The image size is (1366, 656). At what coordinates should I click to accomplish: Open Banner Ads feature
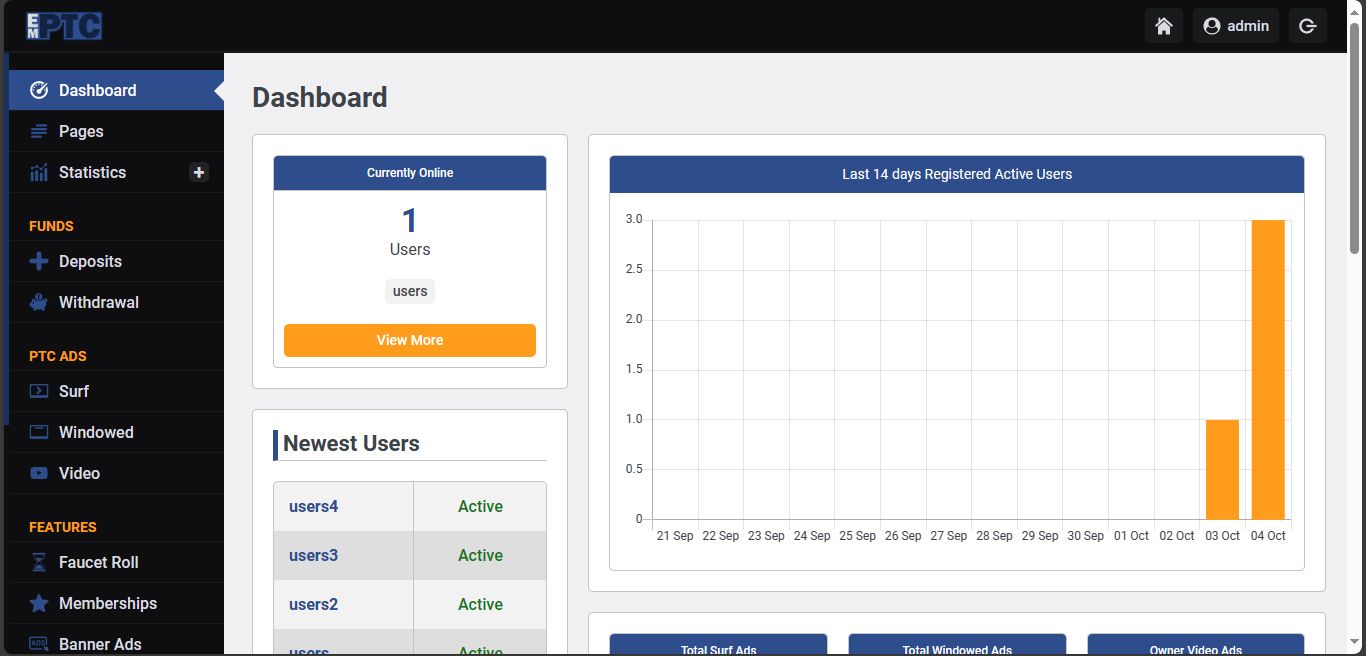116,642
